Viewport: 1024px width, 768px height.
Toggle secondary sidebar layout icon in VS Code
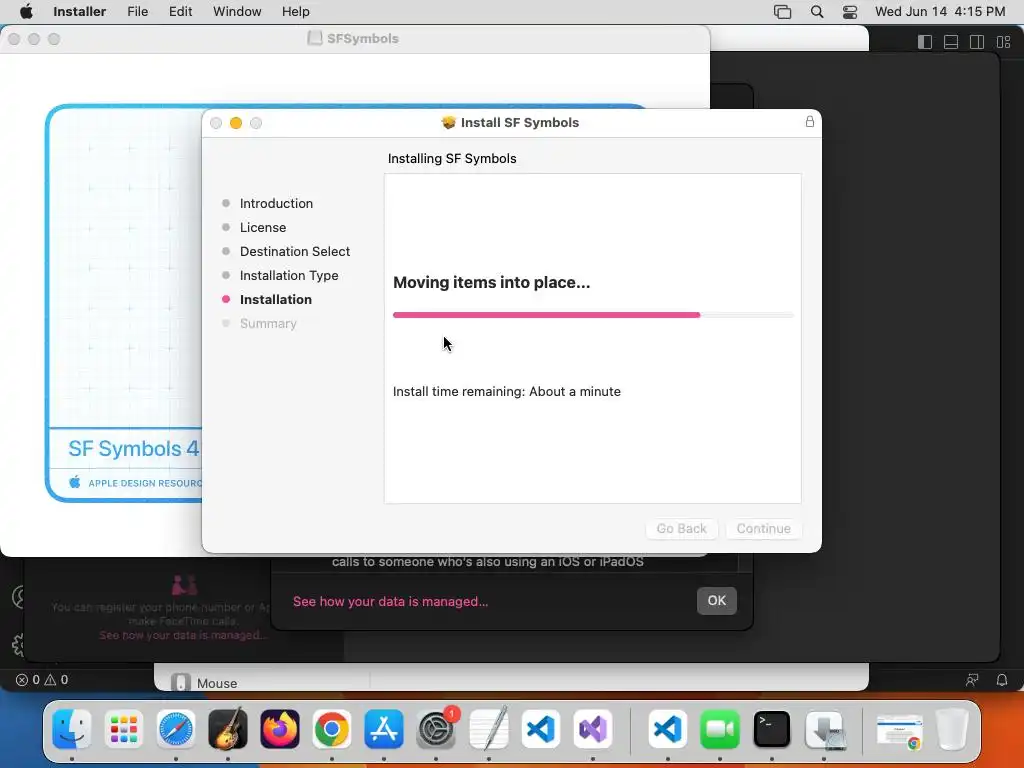pyautogui.click(x=977, y=42)
